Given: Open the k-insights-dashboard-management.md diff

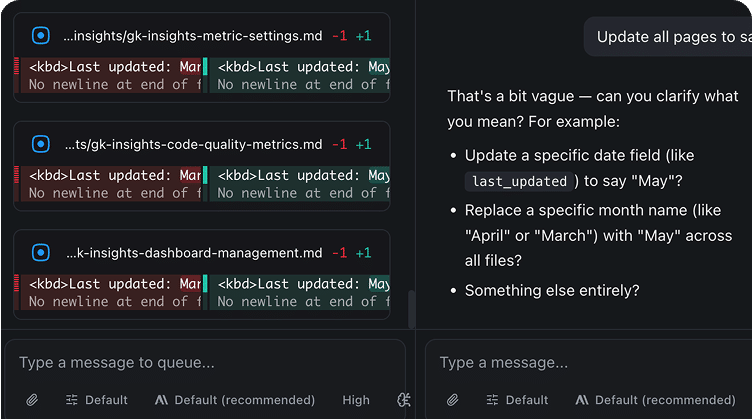Looking at the screenshot, I should (x=194, y=253).
